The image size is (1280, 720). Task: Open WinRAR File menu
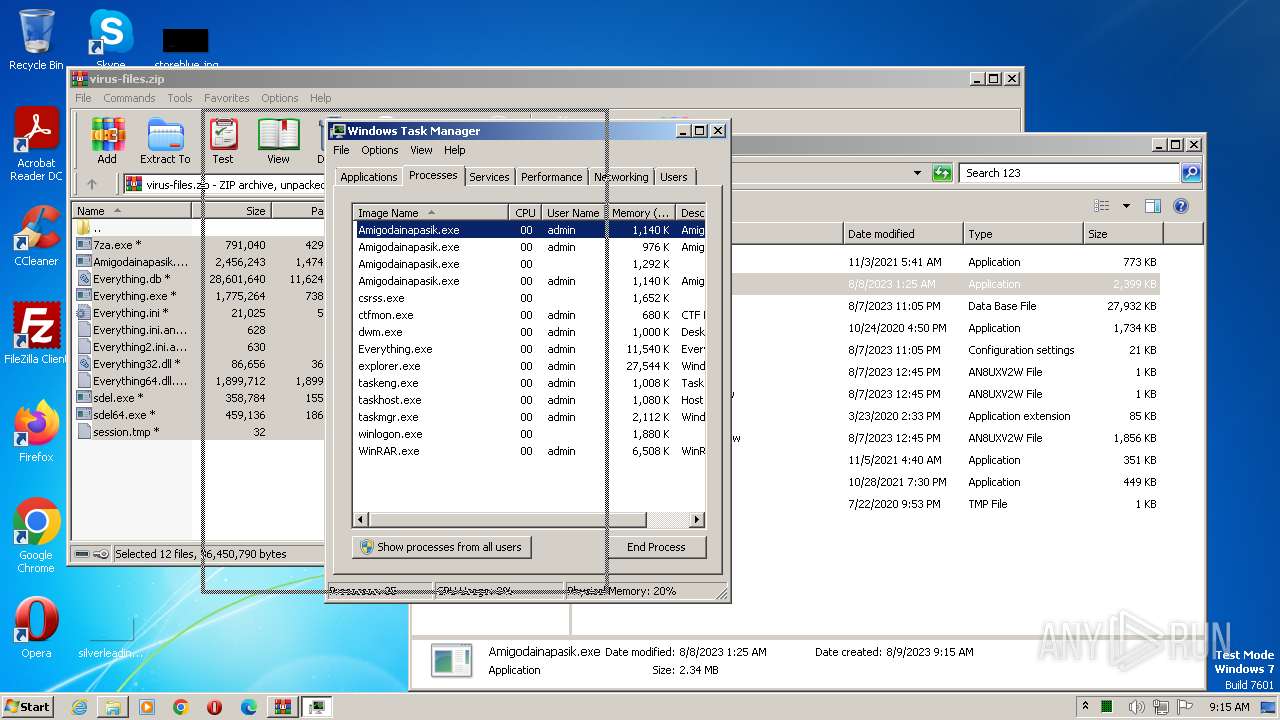83,98
